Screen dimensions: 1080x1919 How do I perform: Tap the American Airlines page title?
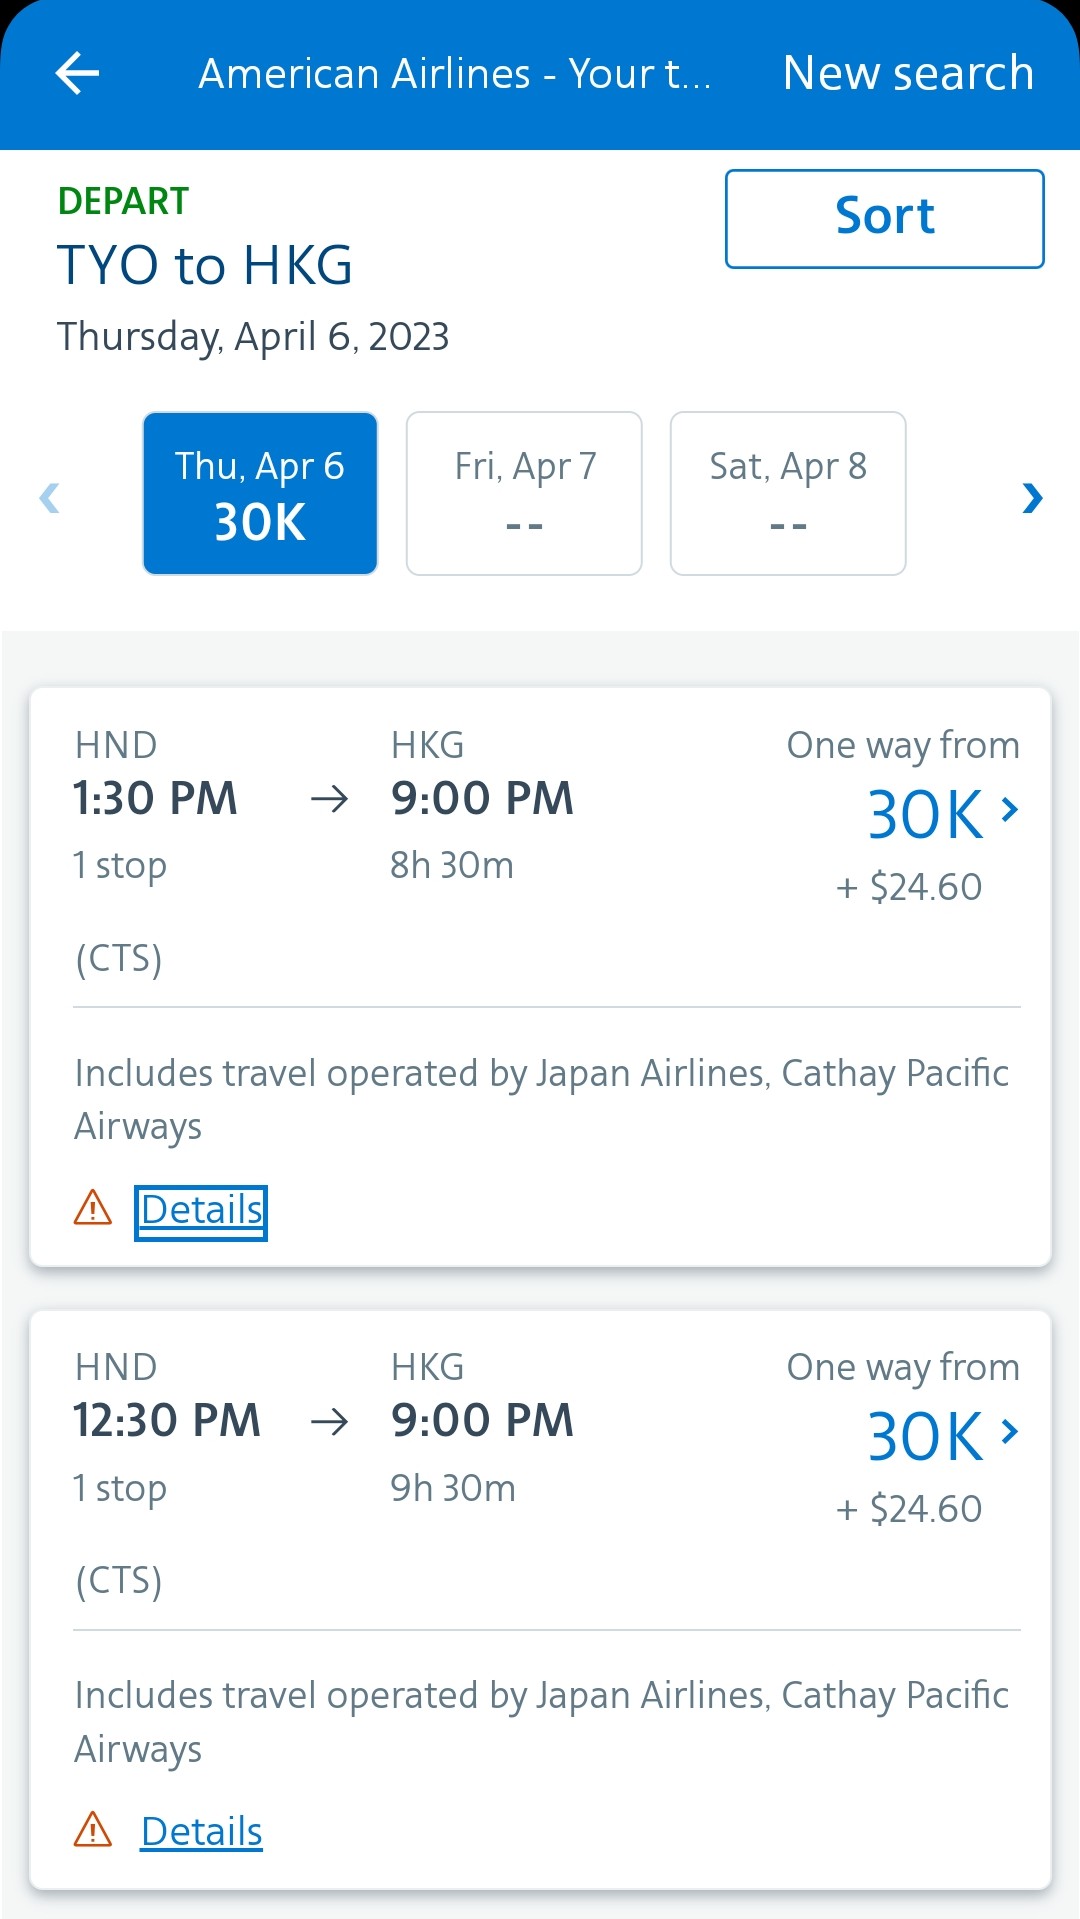tap(454, 74)
